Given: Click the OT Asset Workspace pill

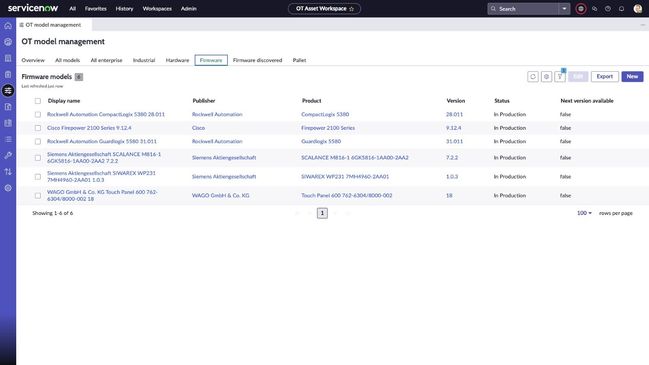Looking at the screenshot, I should click(324, 9).
